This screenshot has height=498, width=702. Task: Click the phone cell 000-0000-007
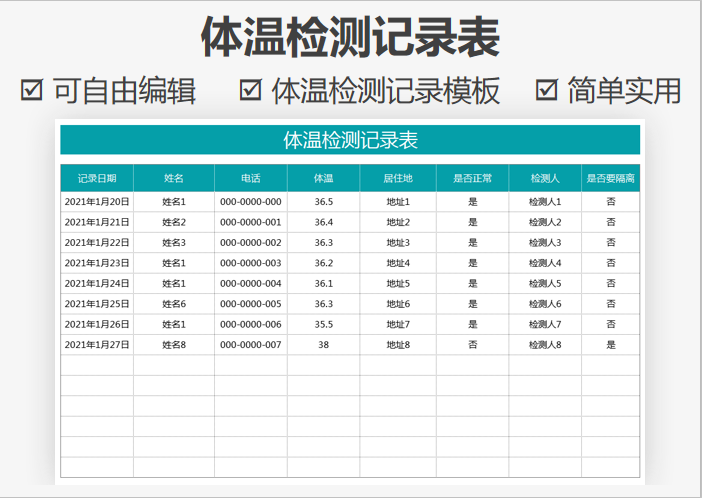[251, 345]
